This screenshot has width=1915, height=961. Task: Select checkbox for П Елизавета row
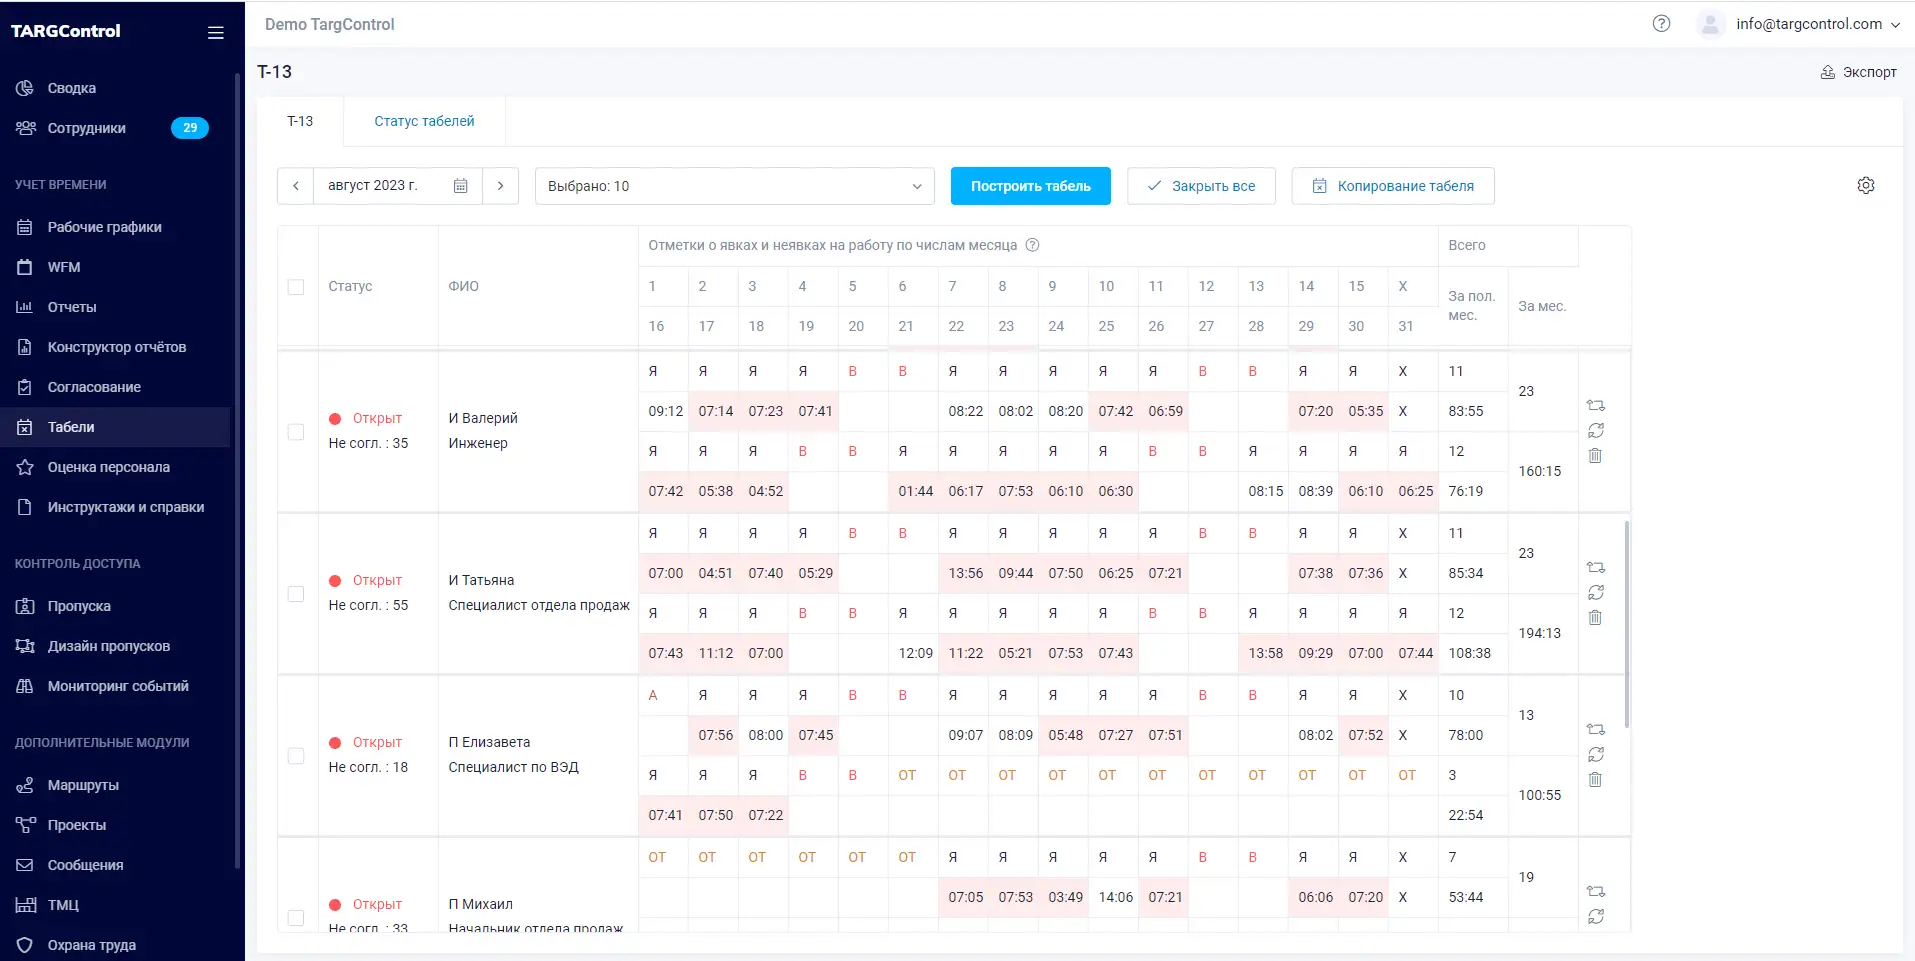pos(296,756)
